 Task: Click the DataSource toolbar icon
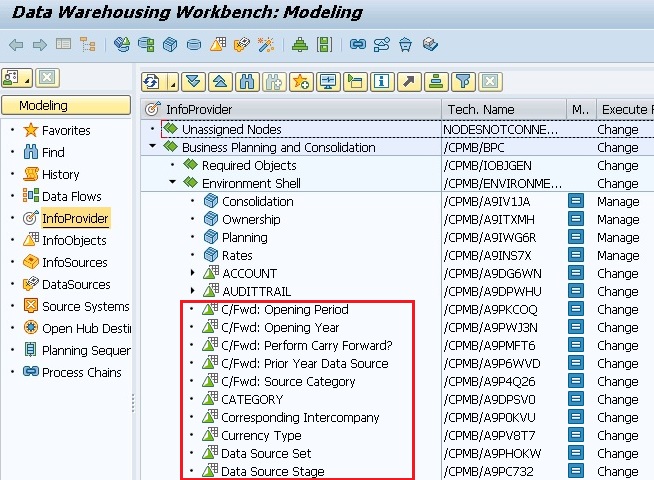tap(241, 44)
